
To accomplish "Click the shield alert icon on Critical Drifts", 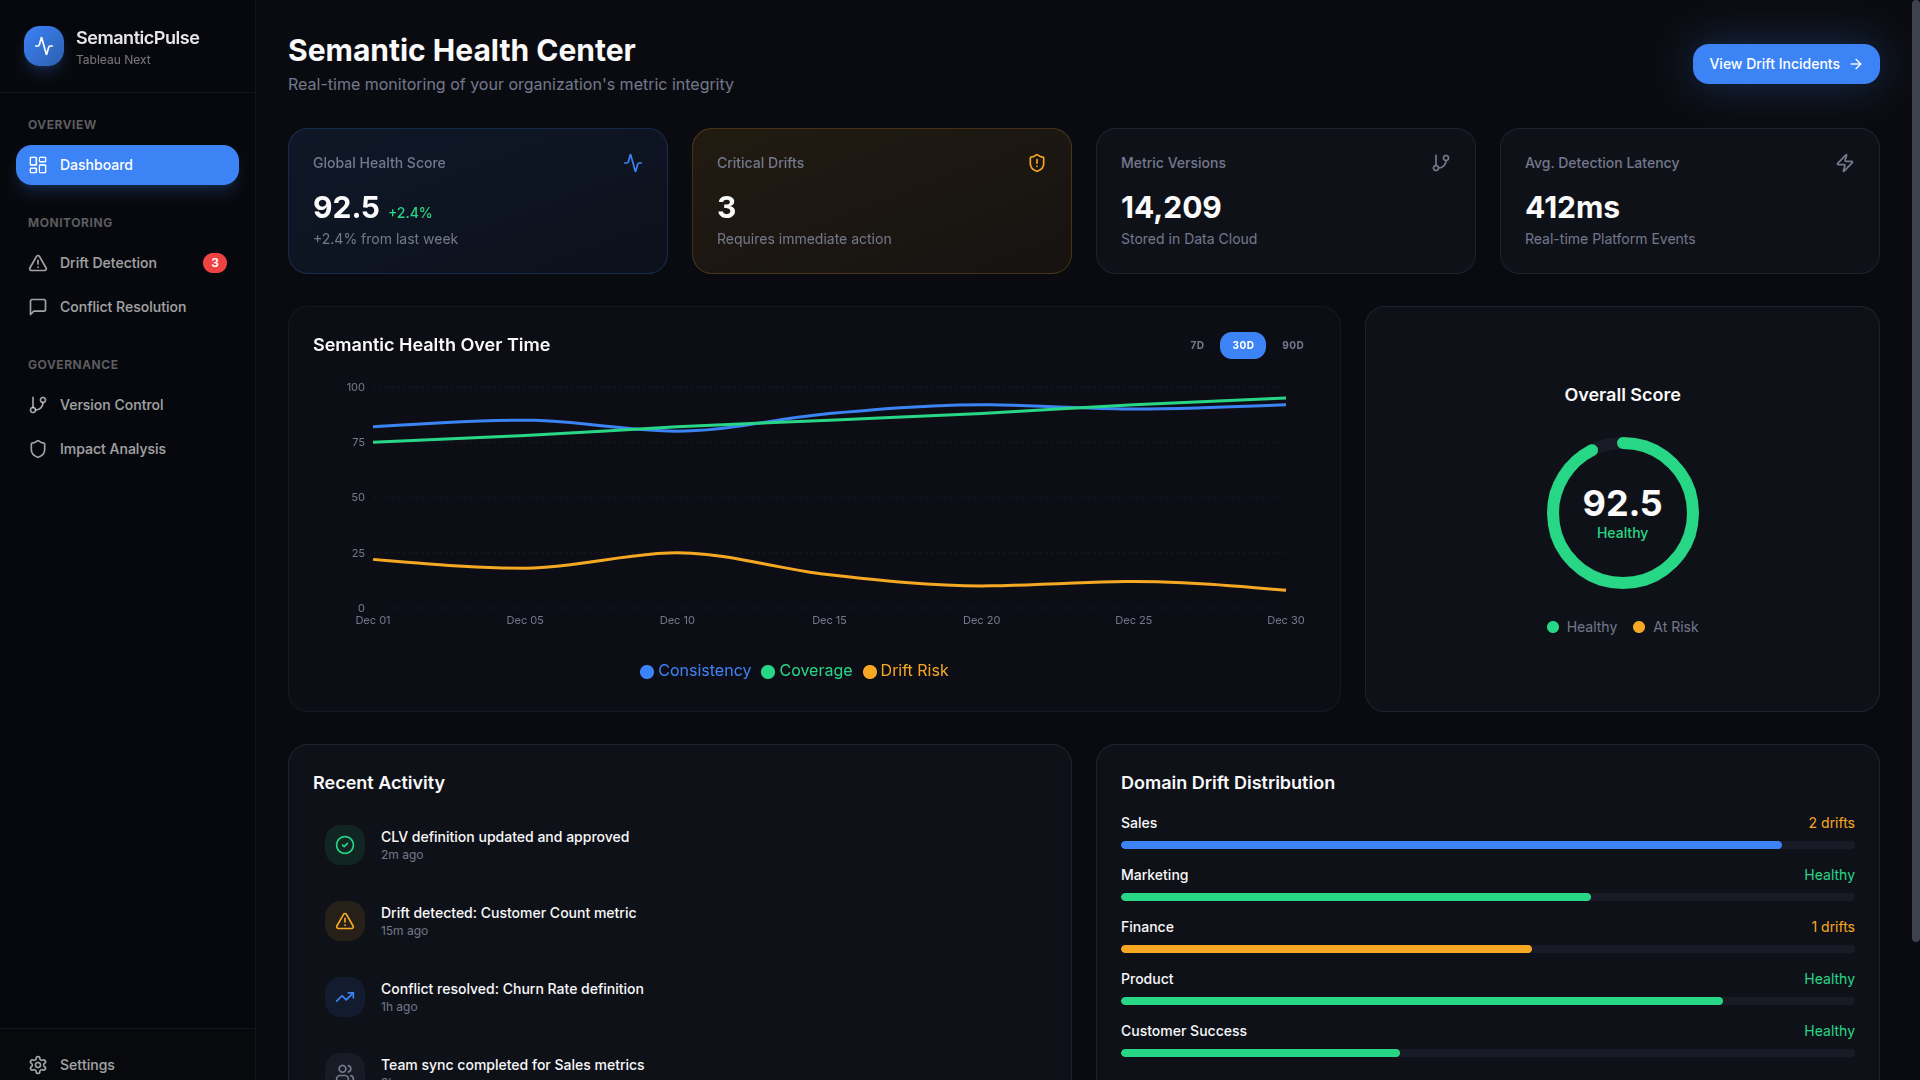I will tap(1037, 163).
